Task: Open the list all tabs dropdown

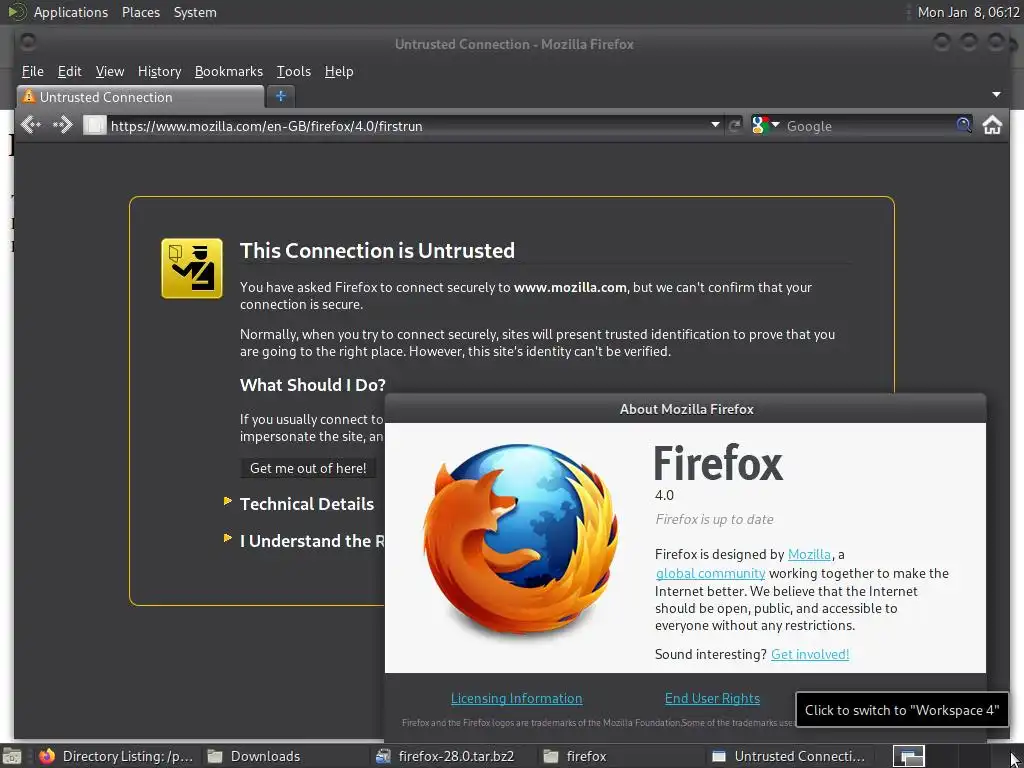Action: coord(996,95)
